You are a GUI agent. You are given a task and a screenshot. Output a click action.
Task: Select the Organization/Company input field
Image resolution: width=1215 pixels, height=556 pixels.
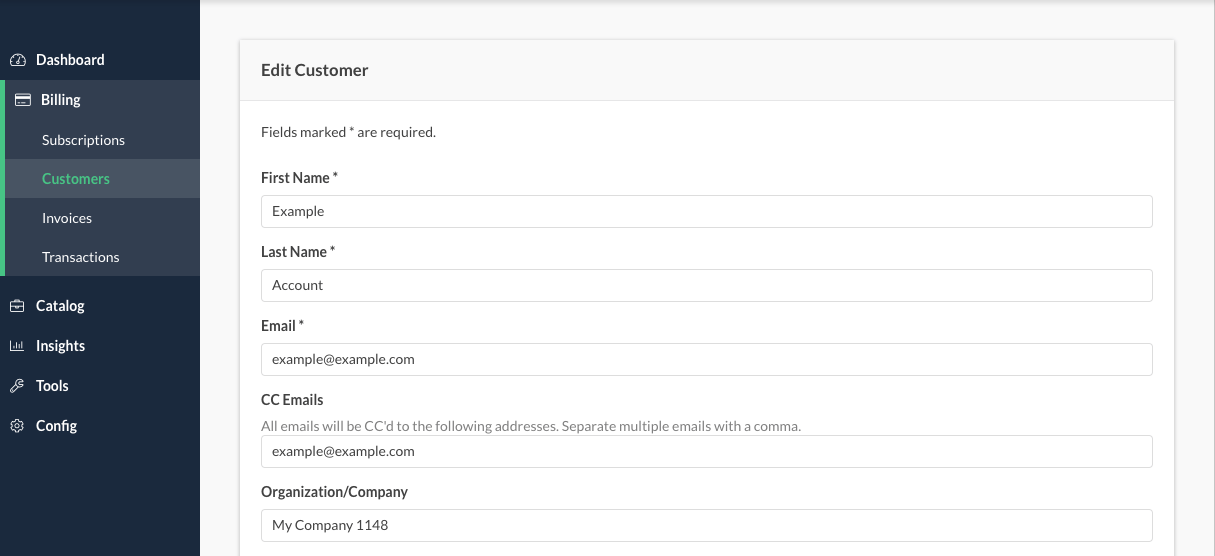click(x=706, y=525)
